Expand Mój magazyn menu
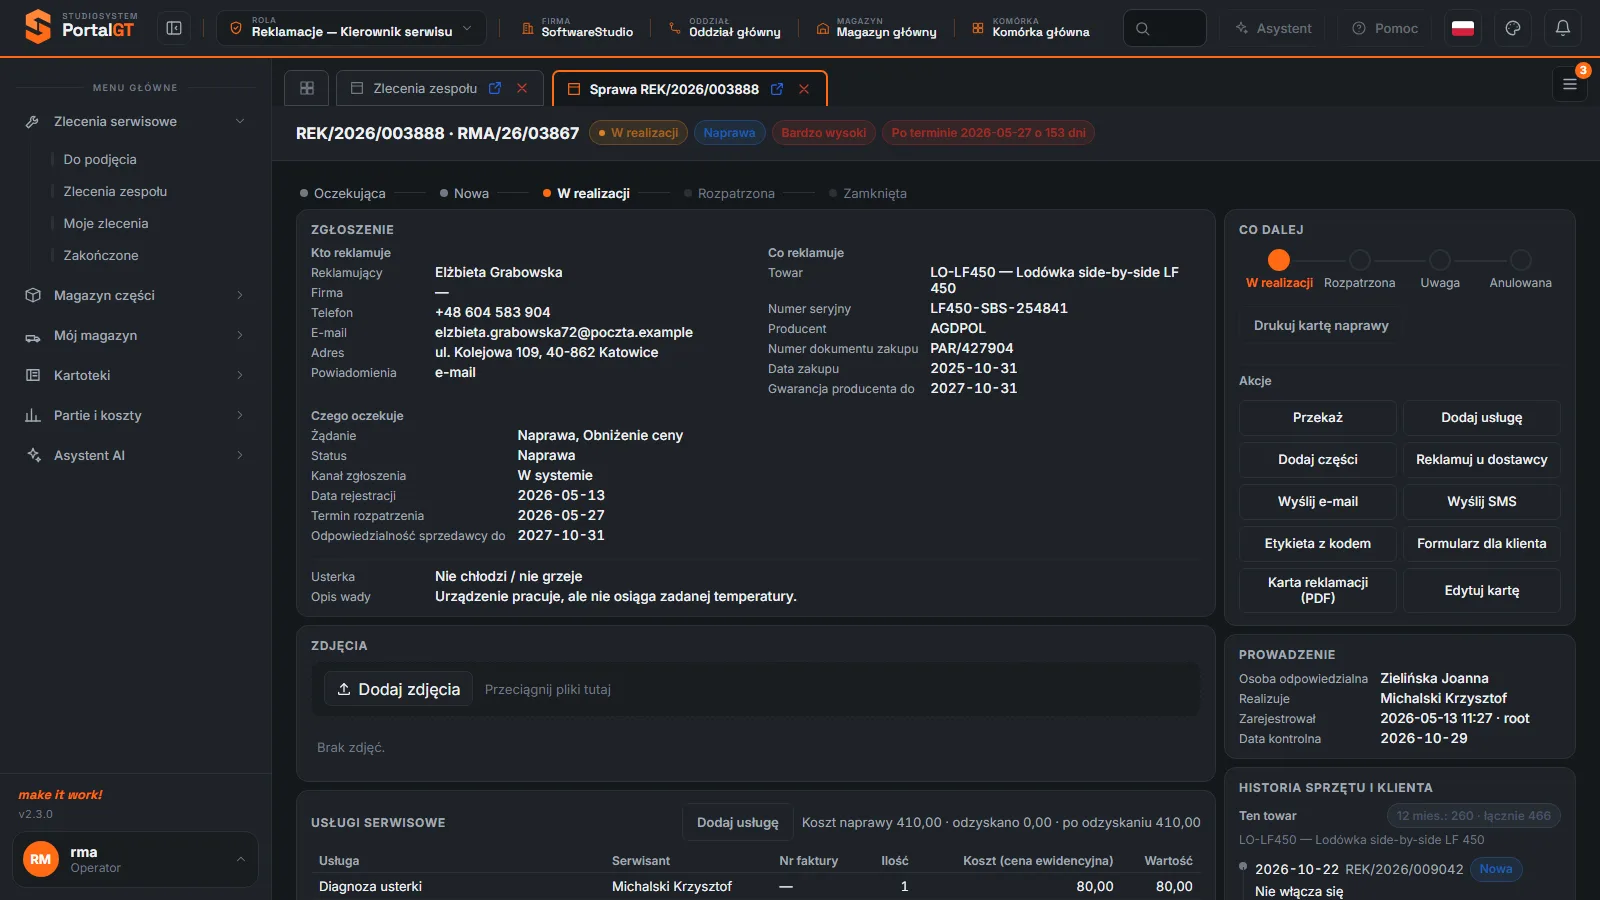 point(135,335)
